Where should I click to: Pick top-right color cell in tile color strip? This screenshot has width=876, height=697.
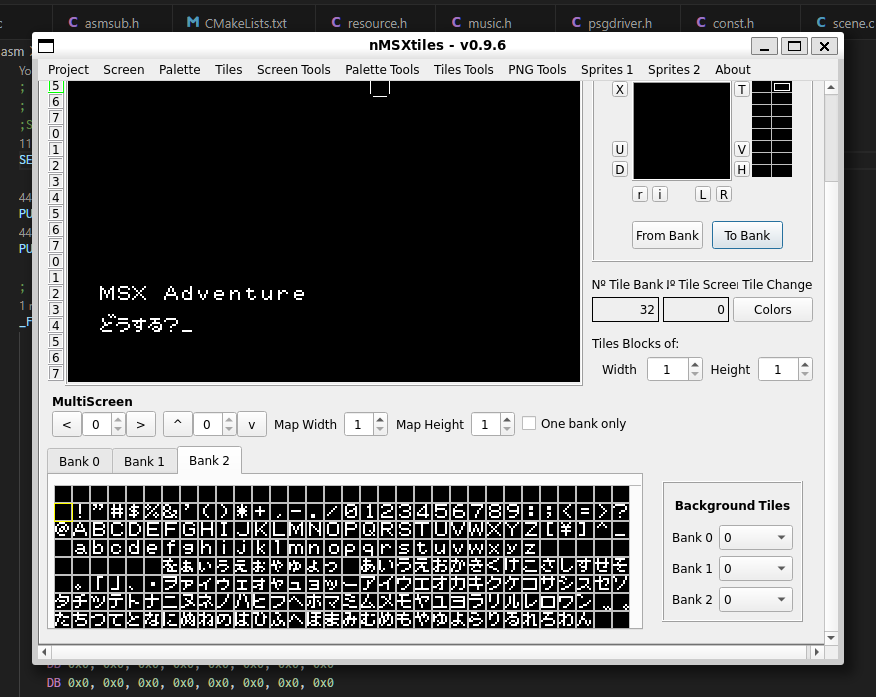coord(782,87)
